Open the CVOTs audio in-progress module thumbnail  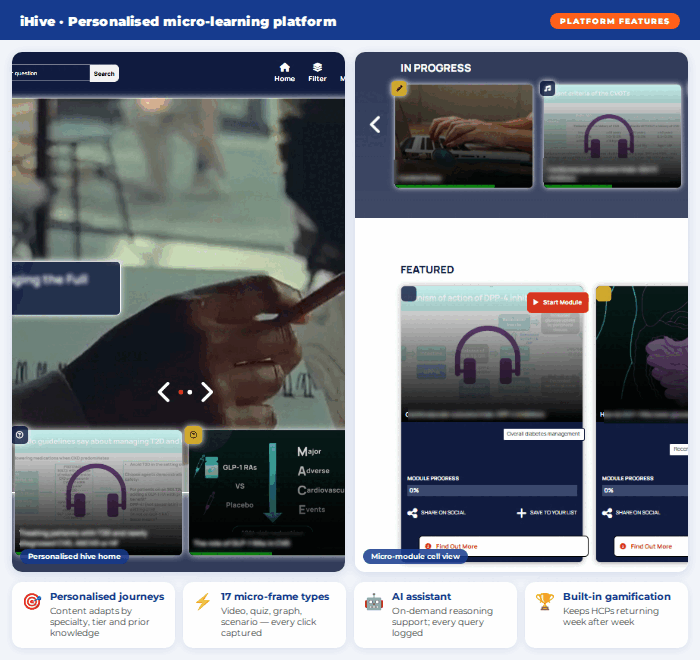click(612, 136)
